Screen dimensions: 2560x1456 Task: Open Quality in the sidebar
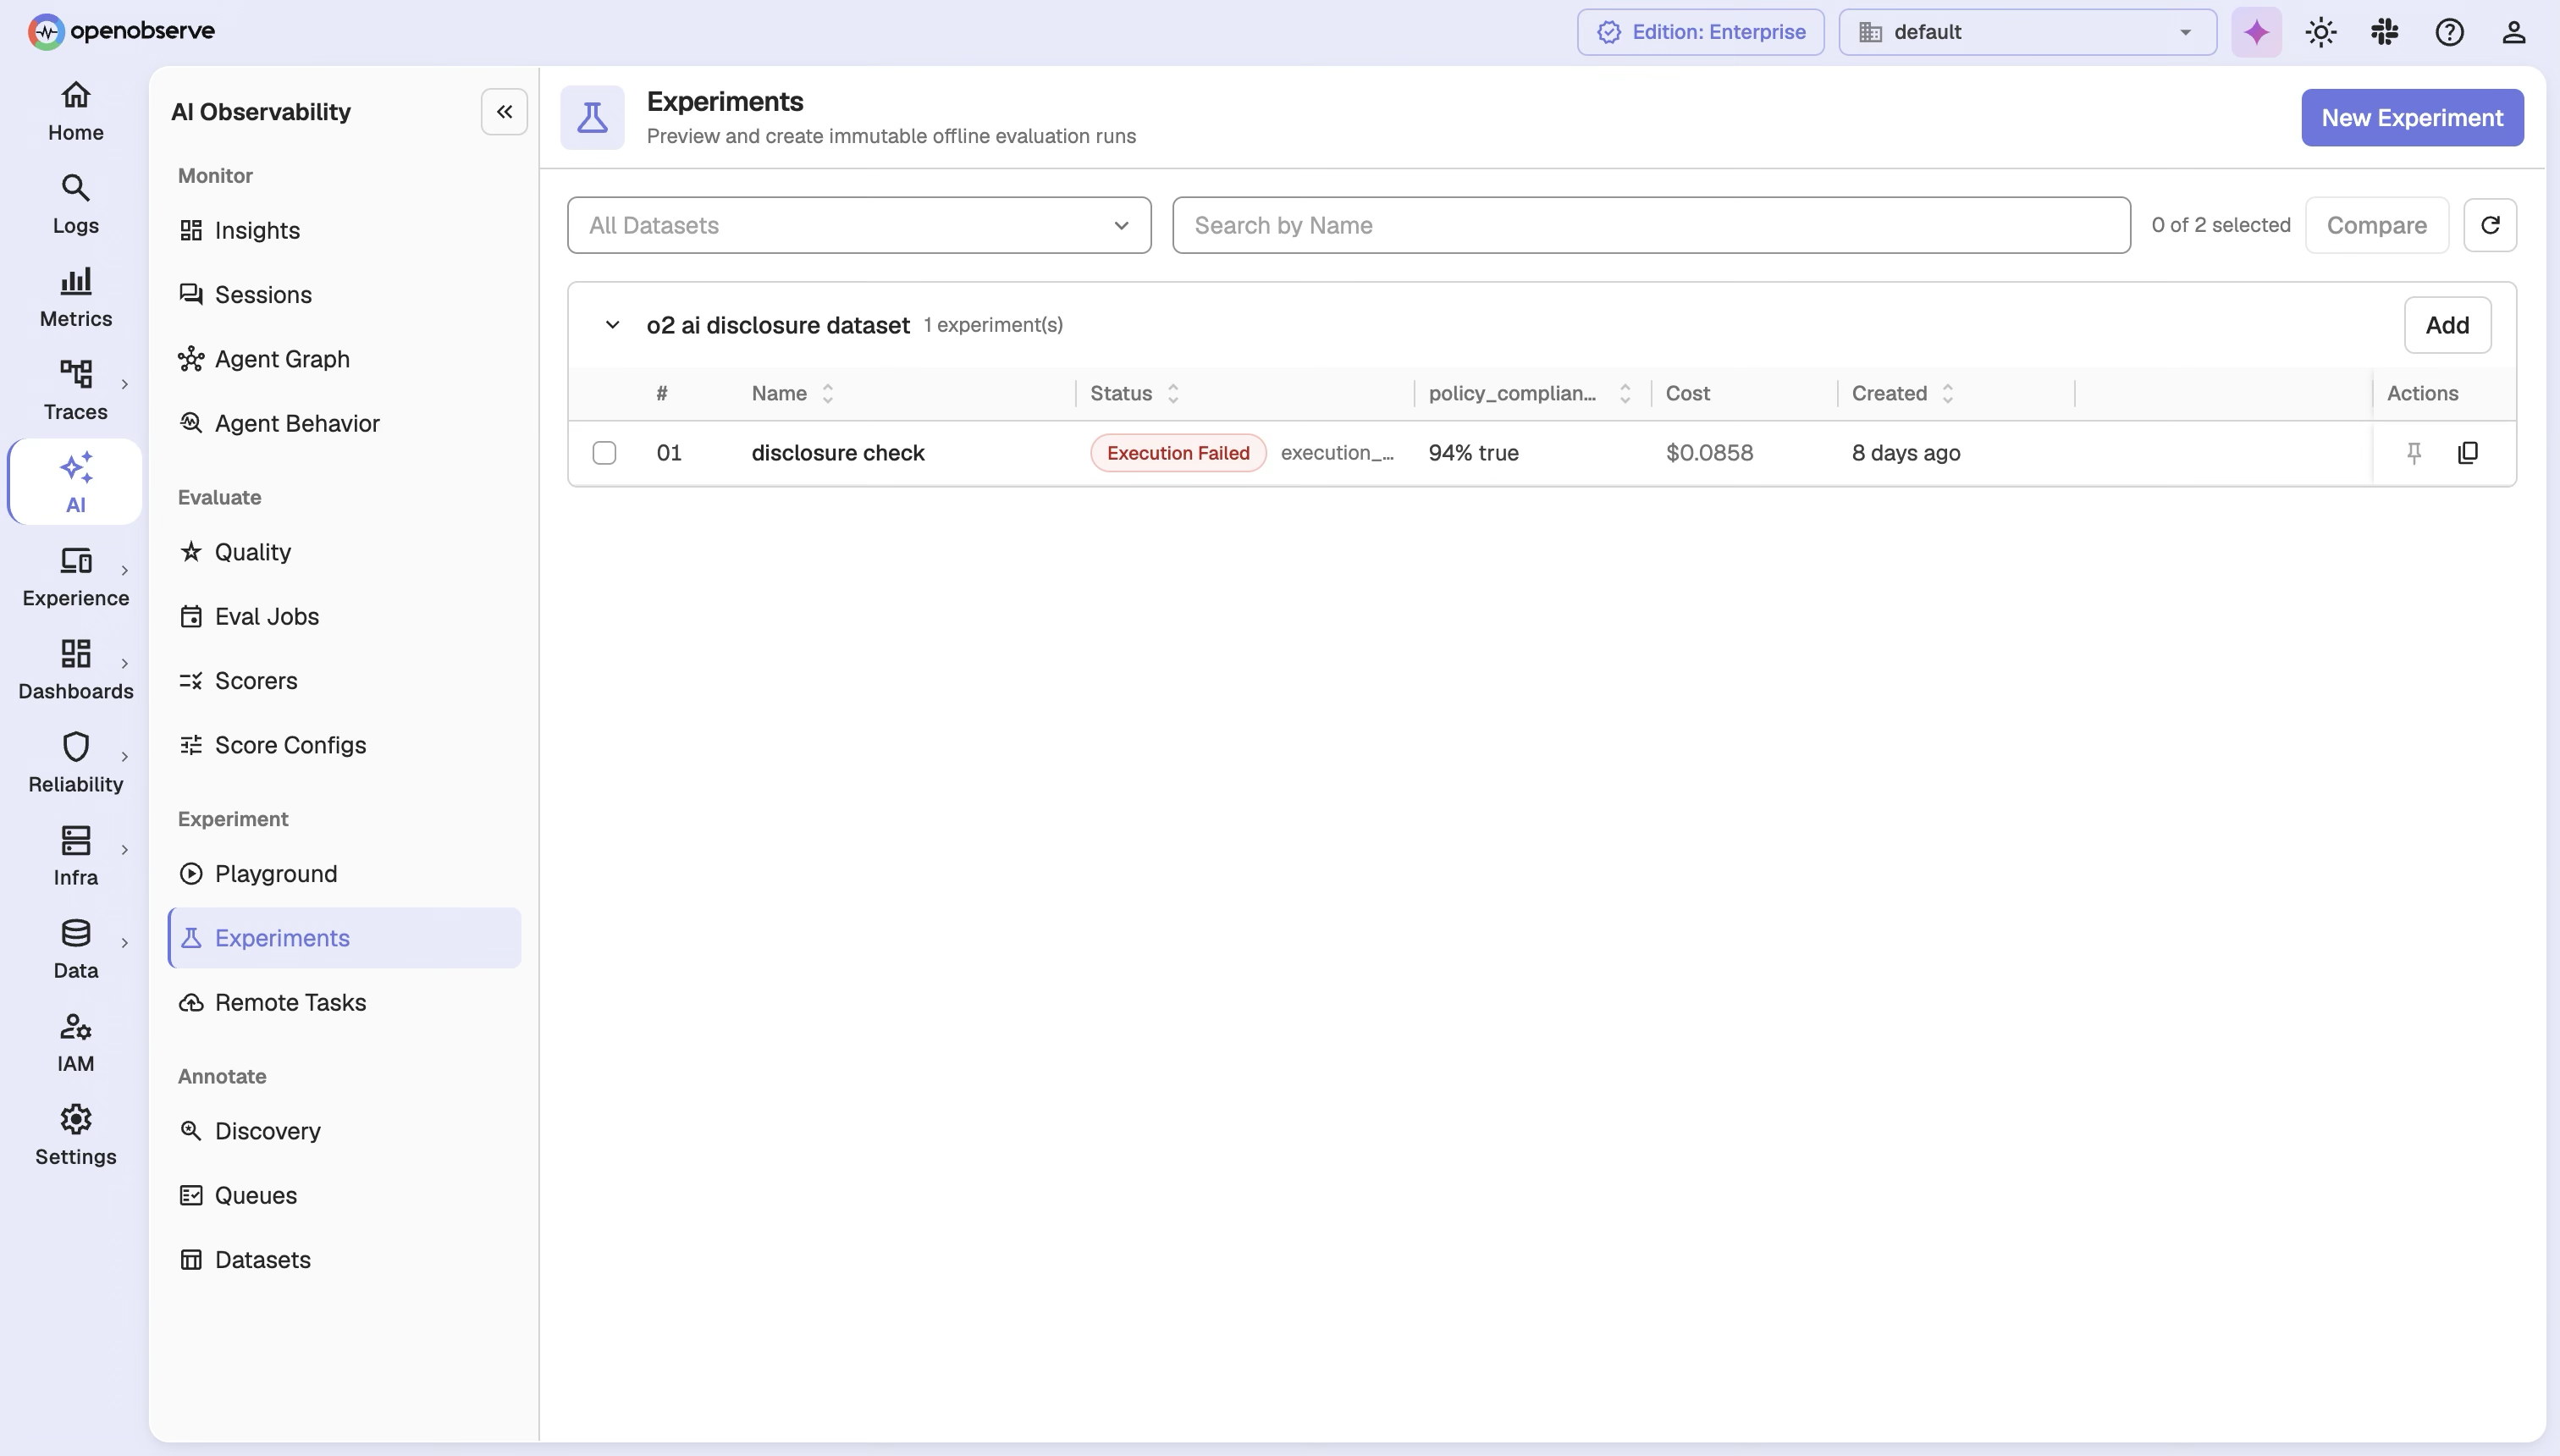(x=344, y=552)
